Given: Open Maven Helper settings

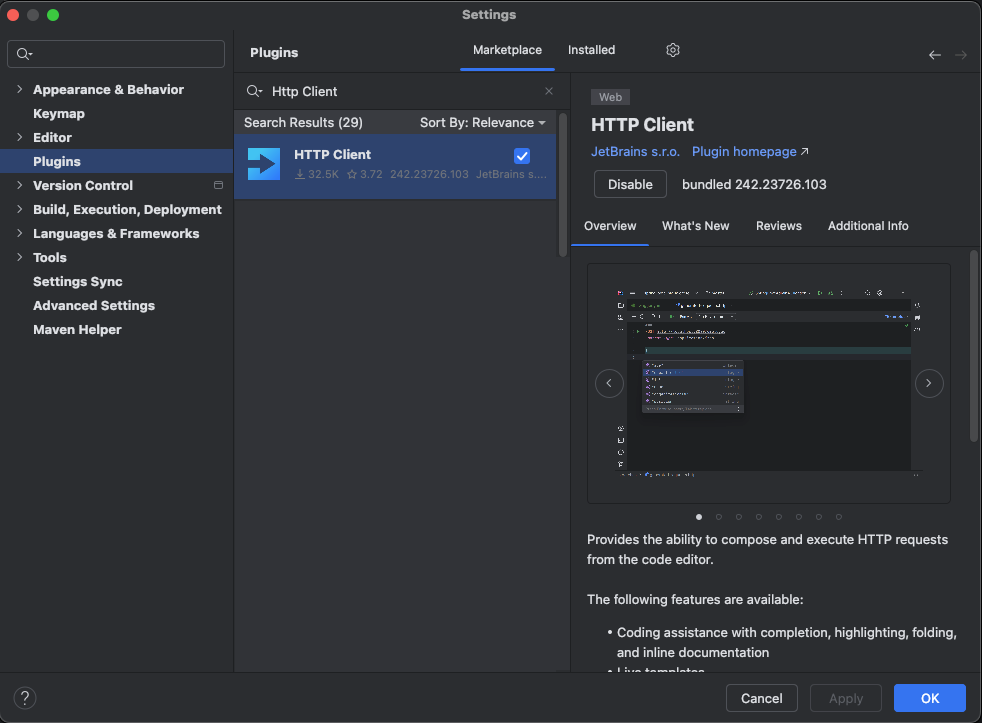Looking at the screenshot, I should [x=77, y=329].
